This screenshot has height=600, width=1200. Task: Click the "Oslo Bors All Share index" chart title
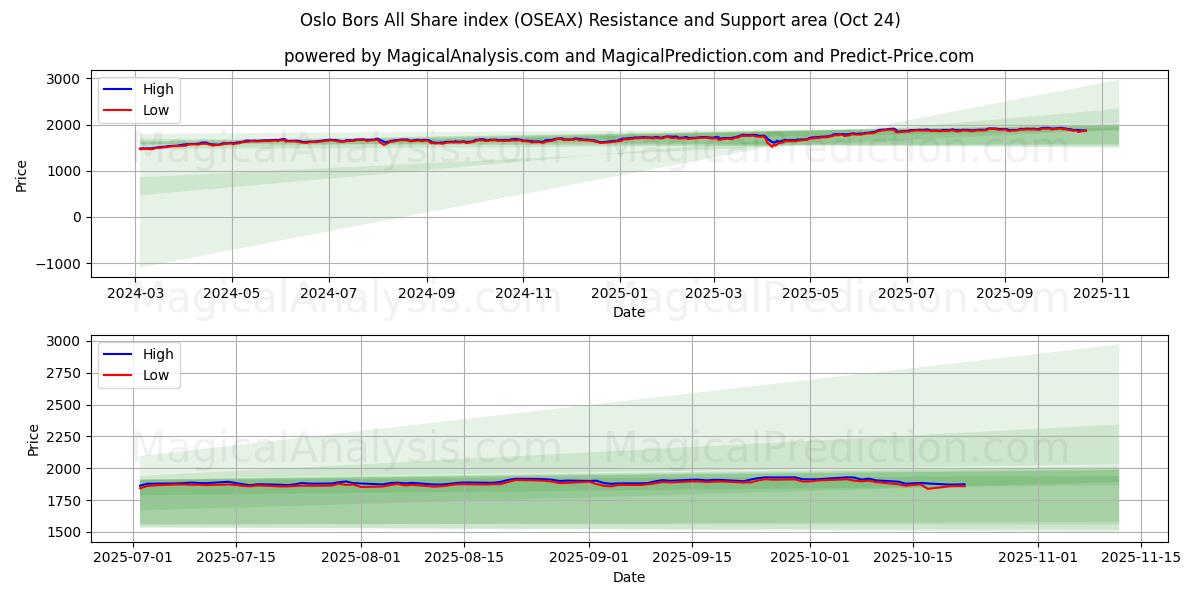click(599, 20)
